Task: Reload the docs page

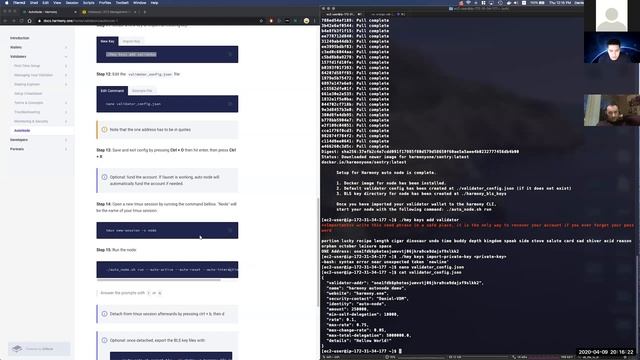Action: coord(21,20)
